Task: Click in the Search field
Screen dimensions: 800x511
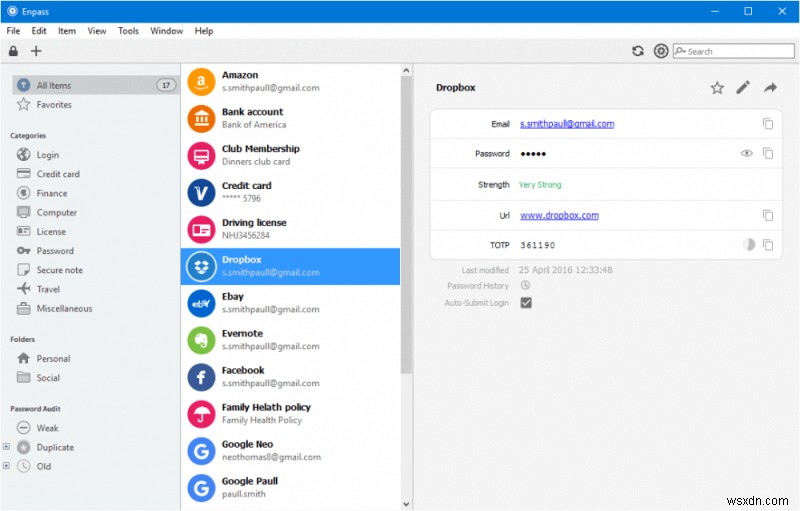Action: (734, 51)
